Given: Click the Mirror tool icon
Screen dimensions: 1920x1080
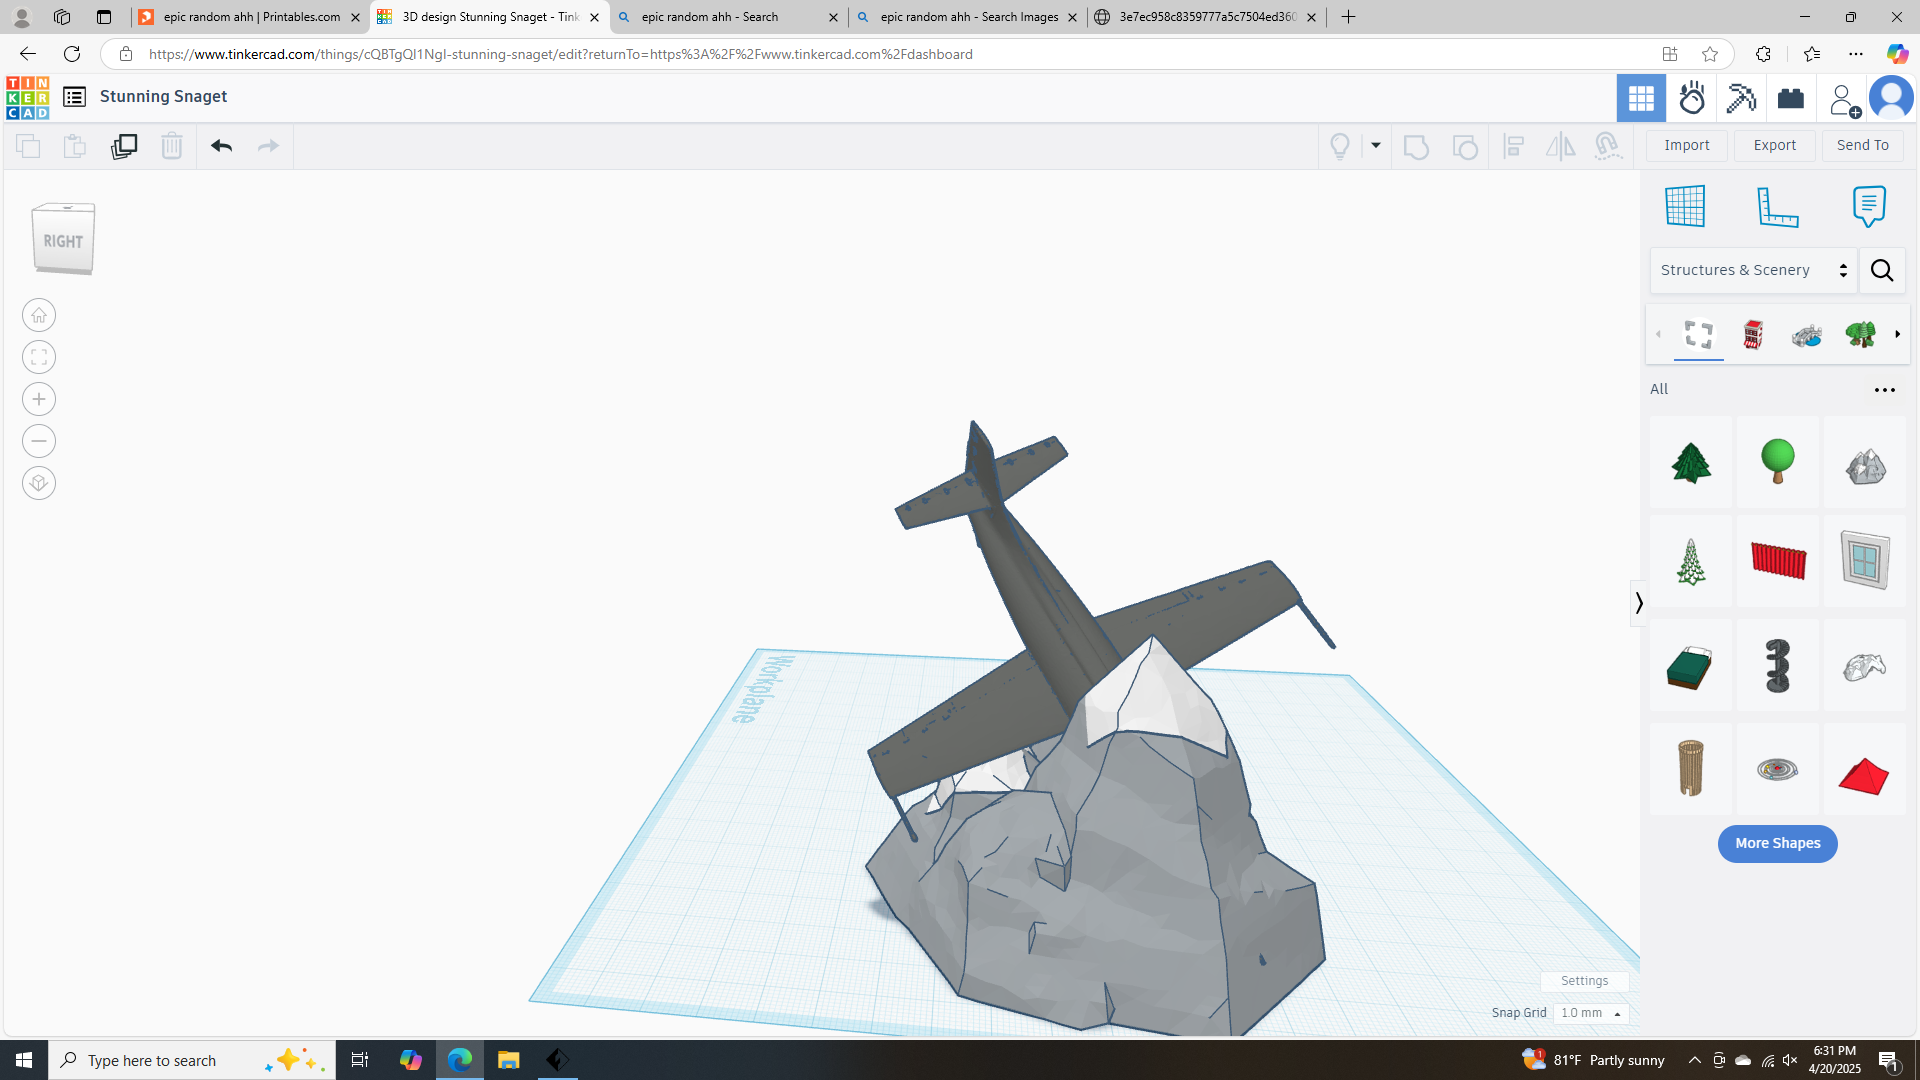Looking at the screenshot, I should coord(1560,146).
